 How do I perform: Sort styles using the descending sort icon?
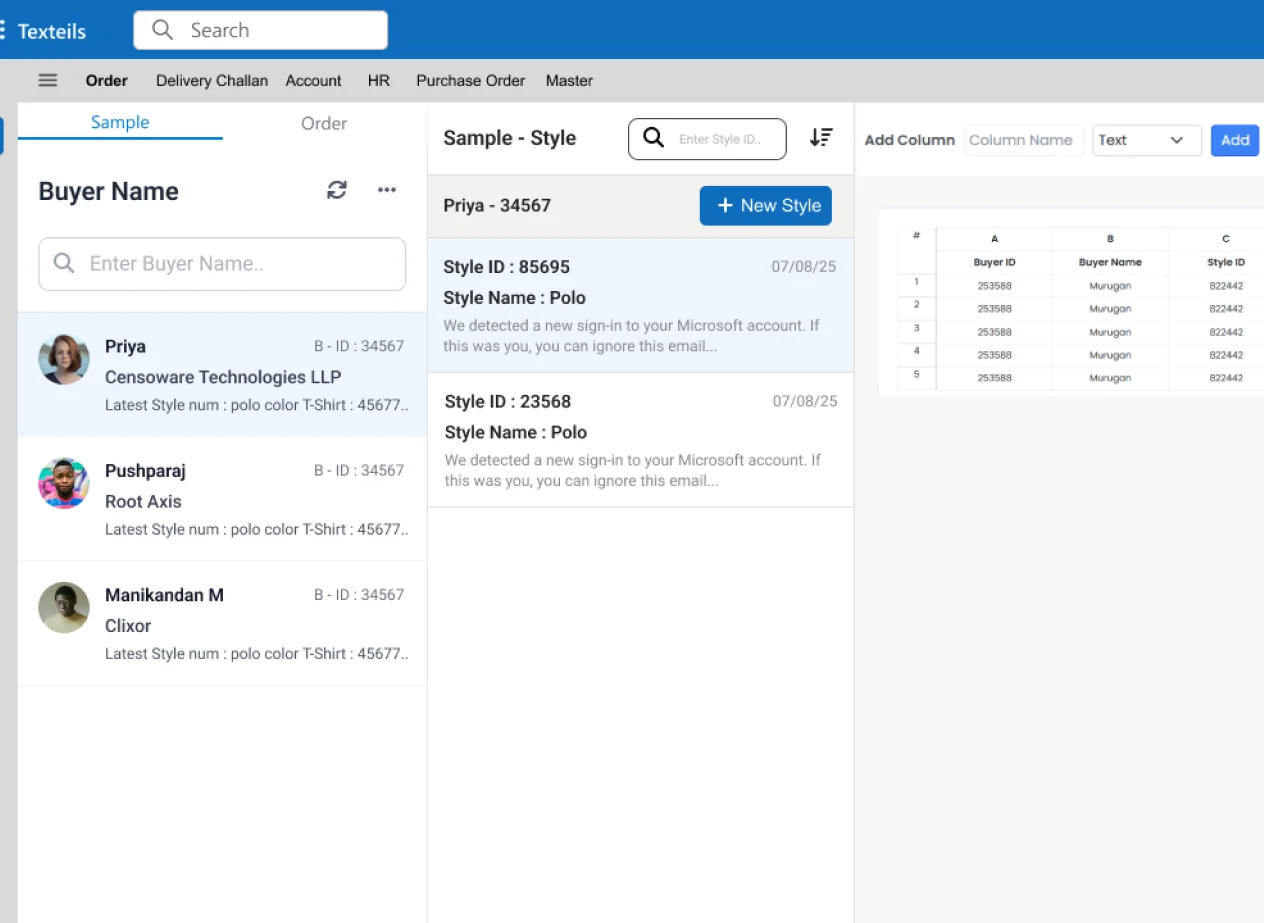[x=821, y=139]
